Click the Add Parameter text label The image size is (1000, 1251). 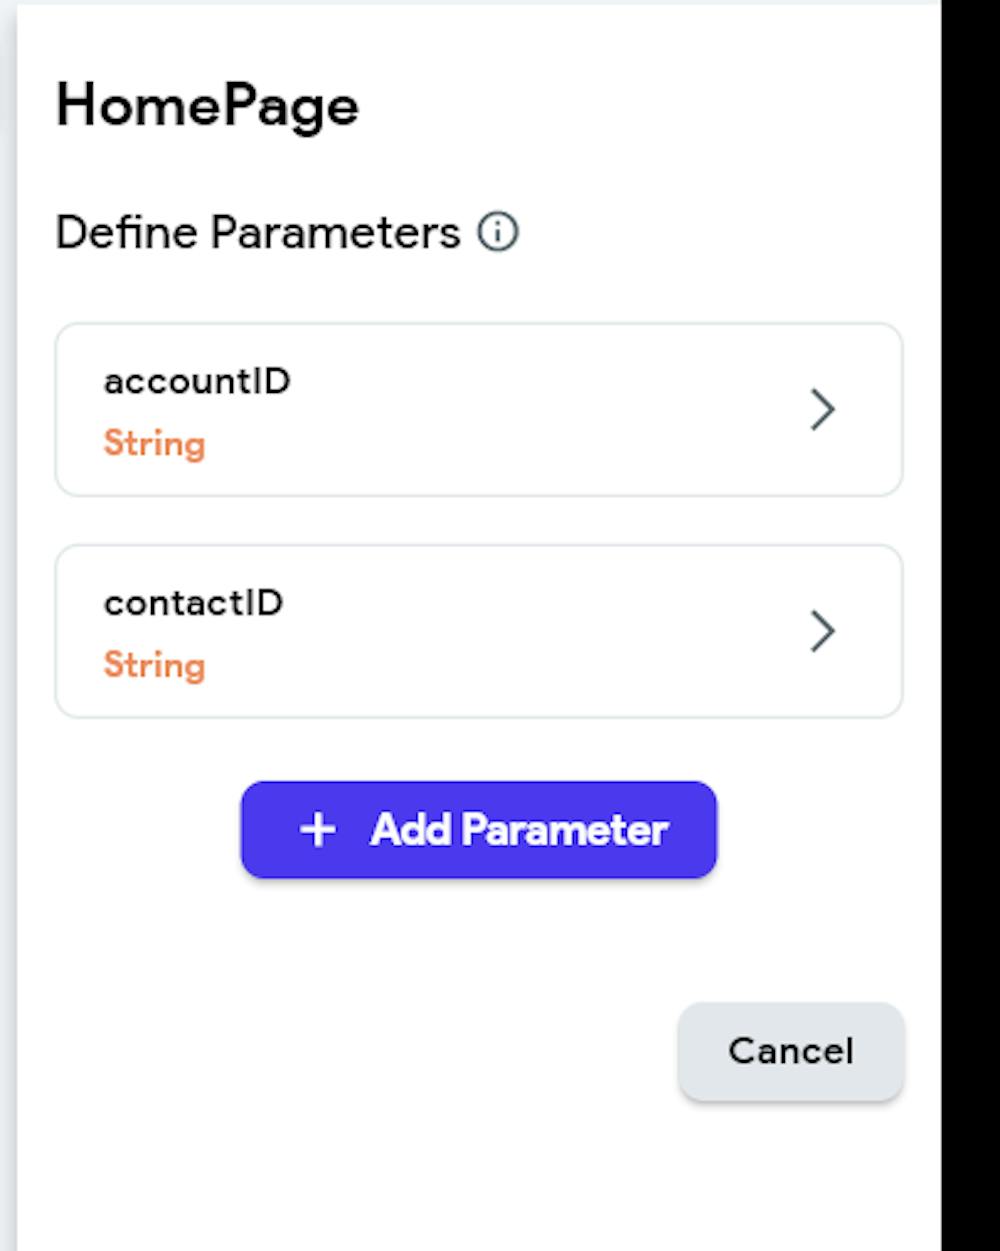(x=519, y=830)
